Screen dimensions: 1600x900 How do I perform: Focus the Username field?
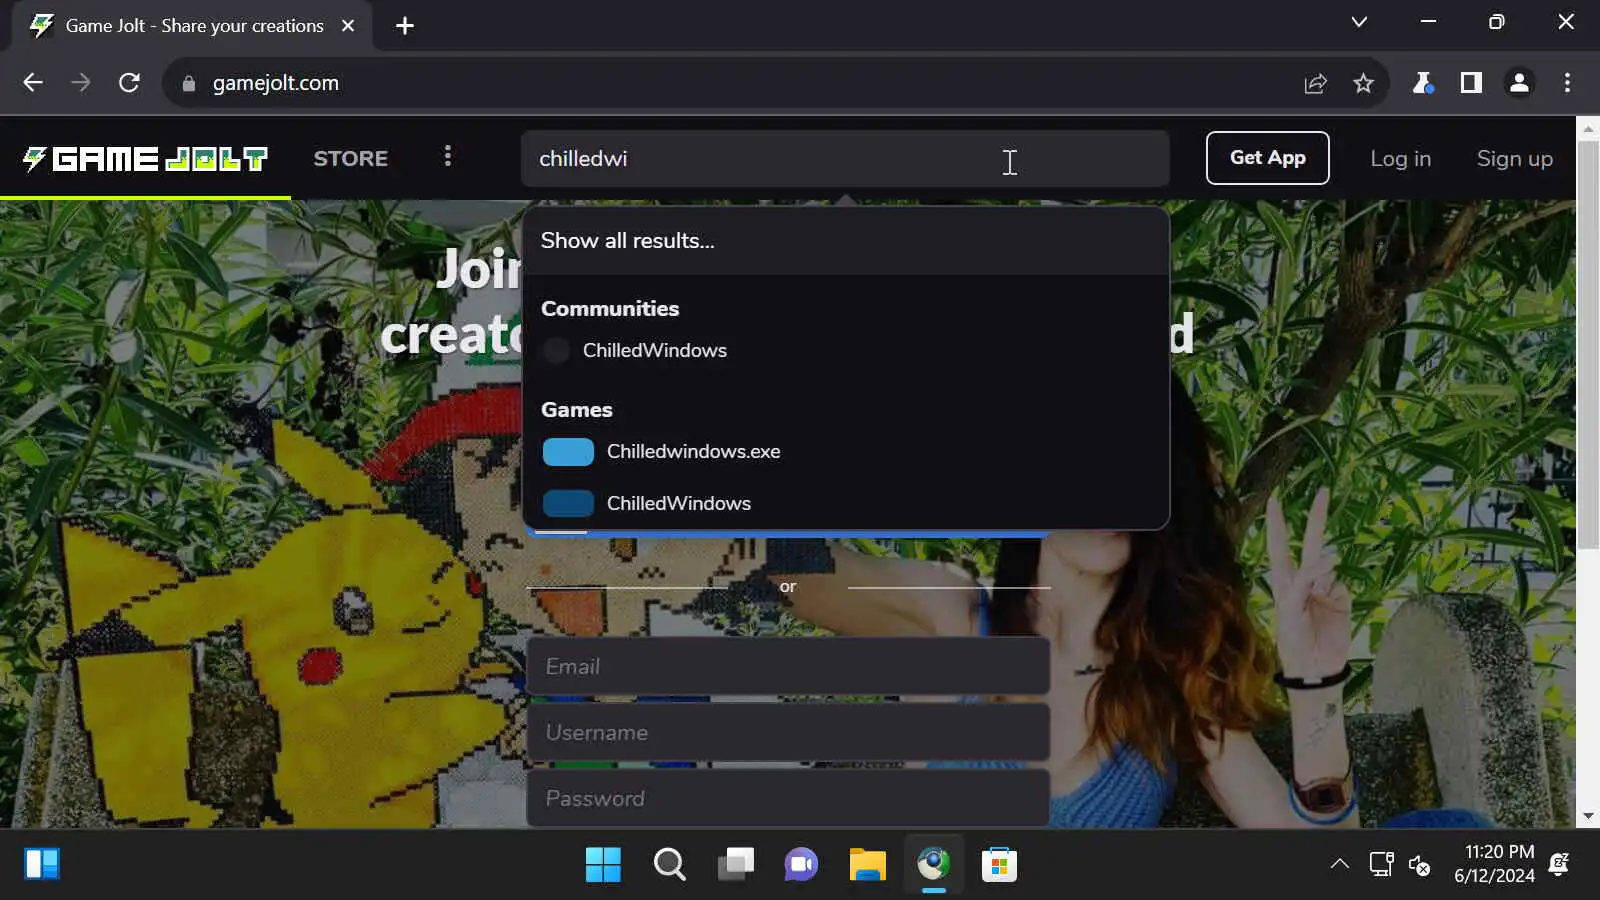click(x=788, y=732)
